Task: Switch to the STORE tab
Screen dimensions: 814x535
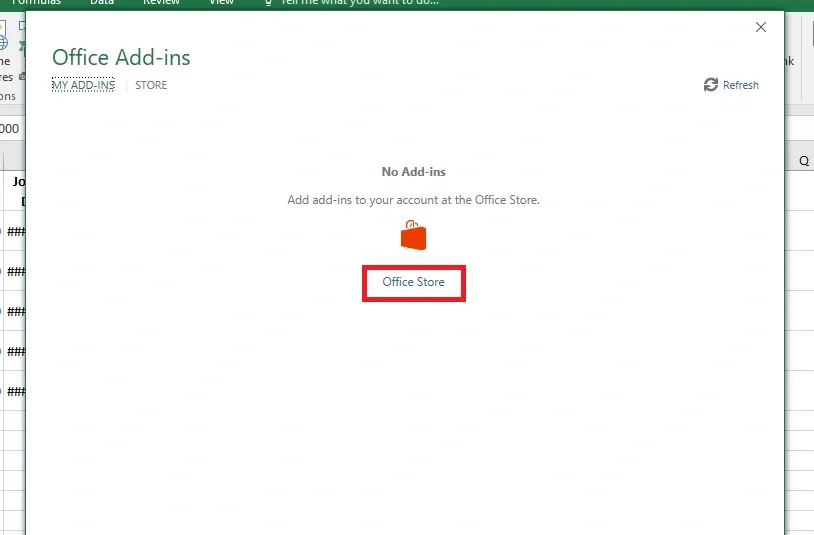Action: 151,85
